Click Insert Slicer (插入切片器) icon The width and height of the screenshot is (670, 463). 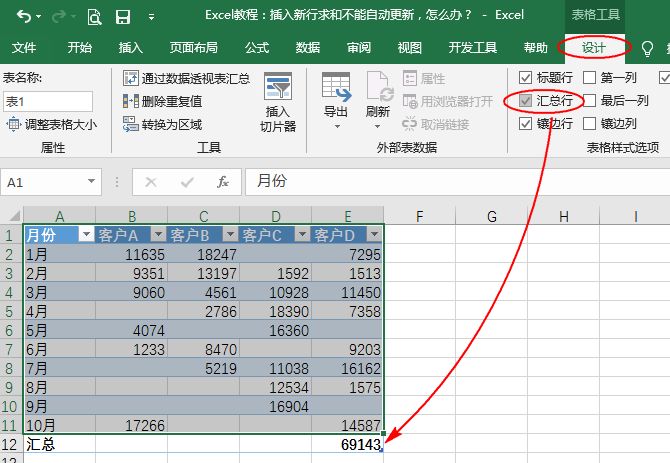(x=278, y=87)
